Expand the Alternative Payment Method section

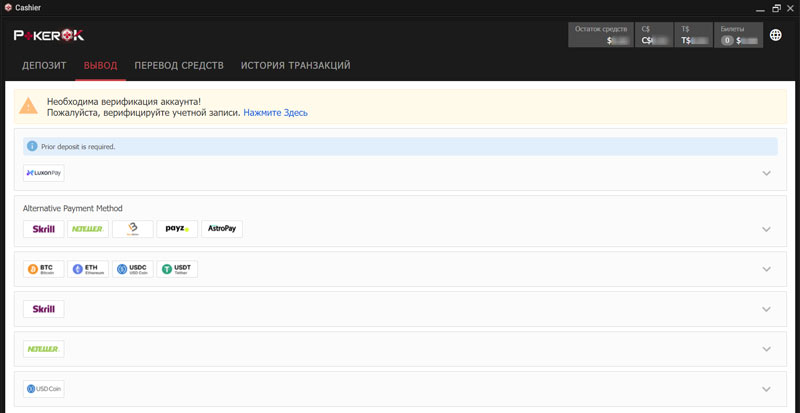pos(767,229)
